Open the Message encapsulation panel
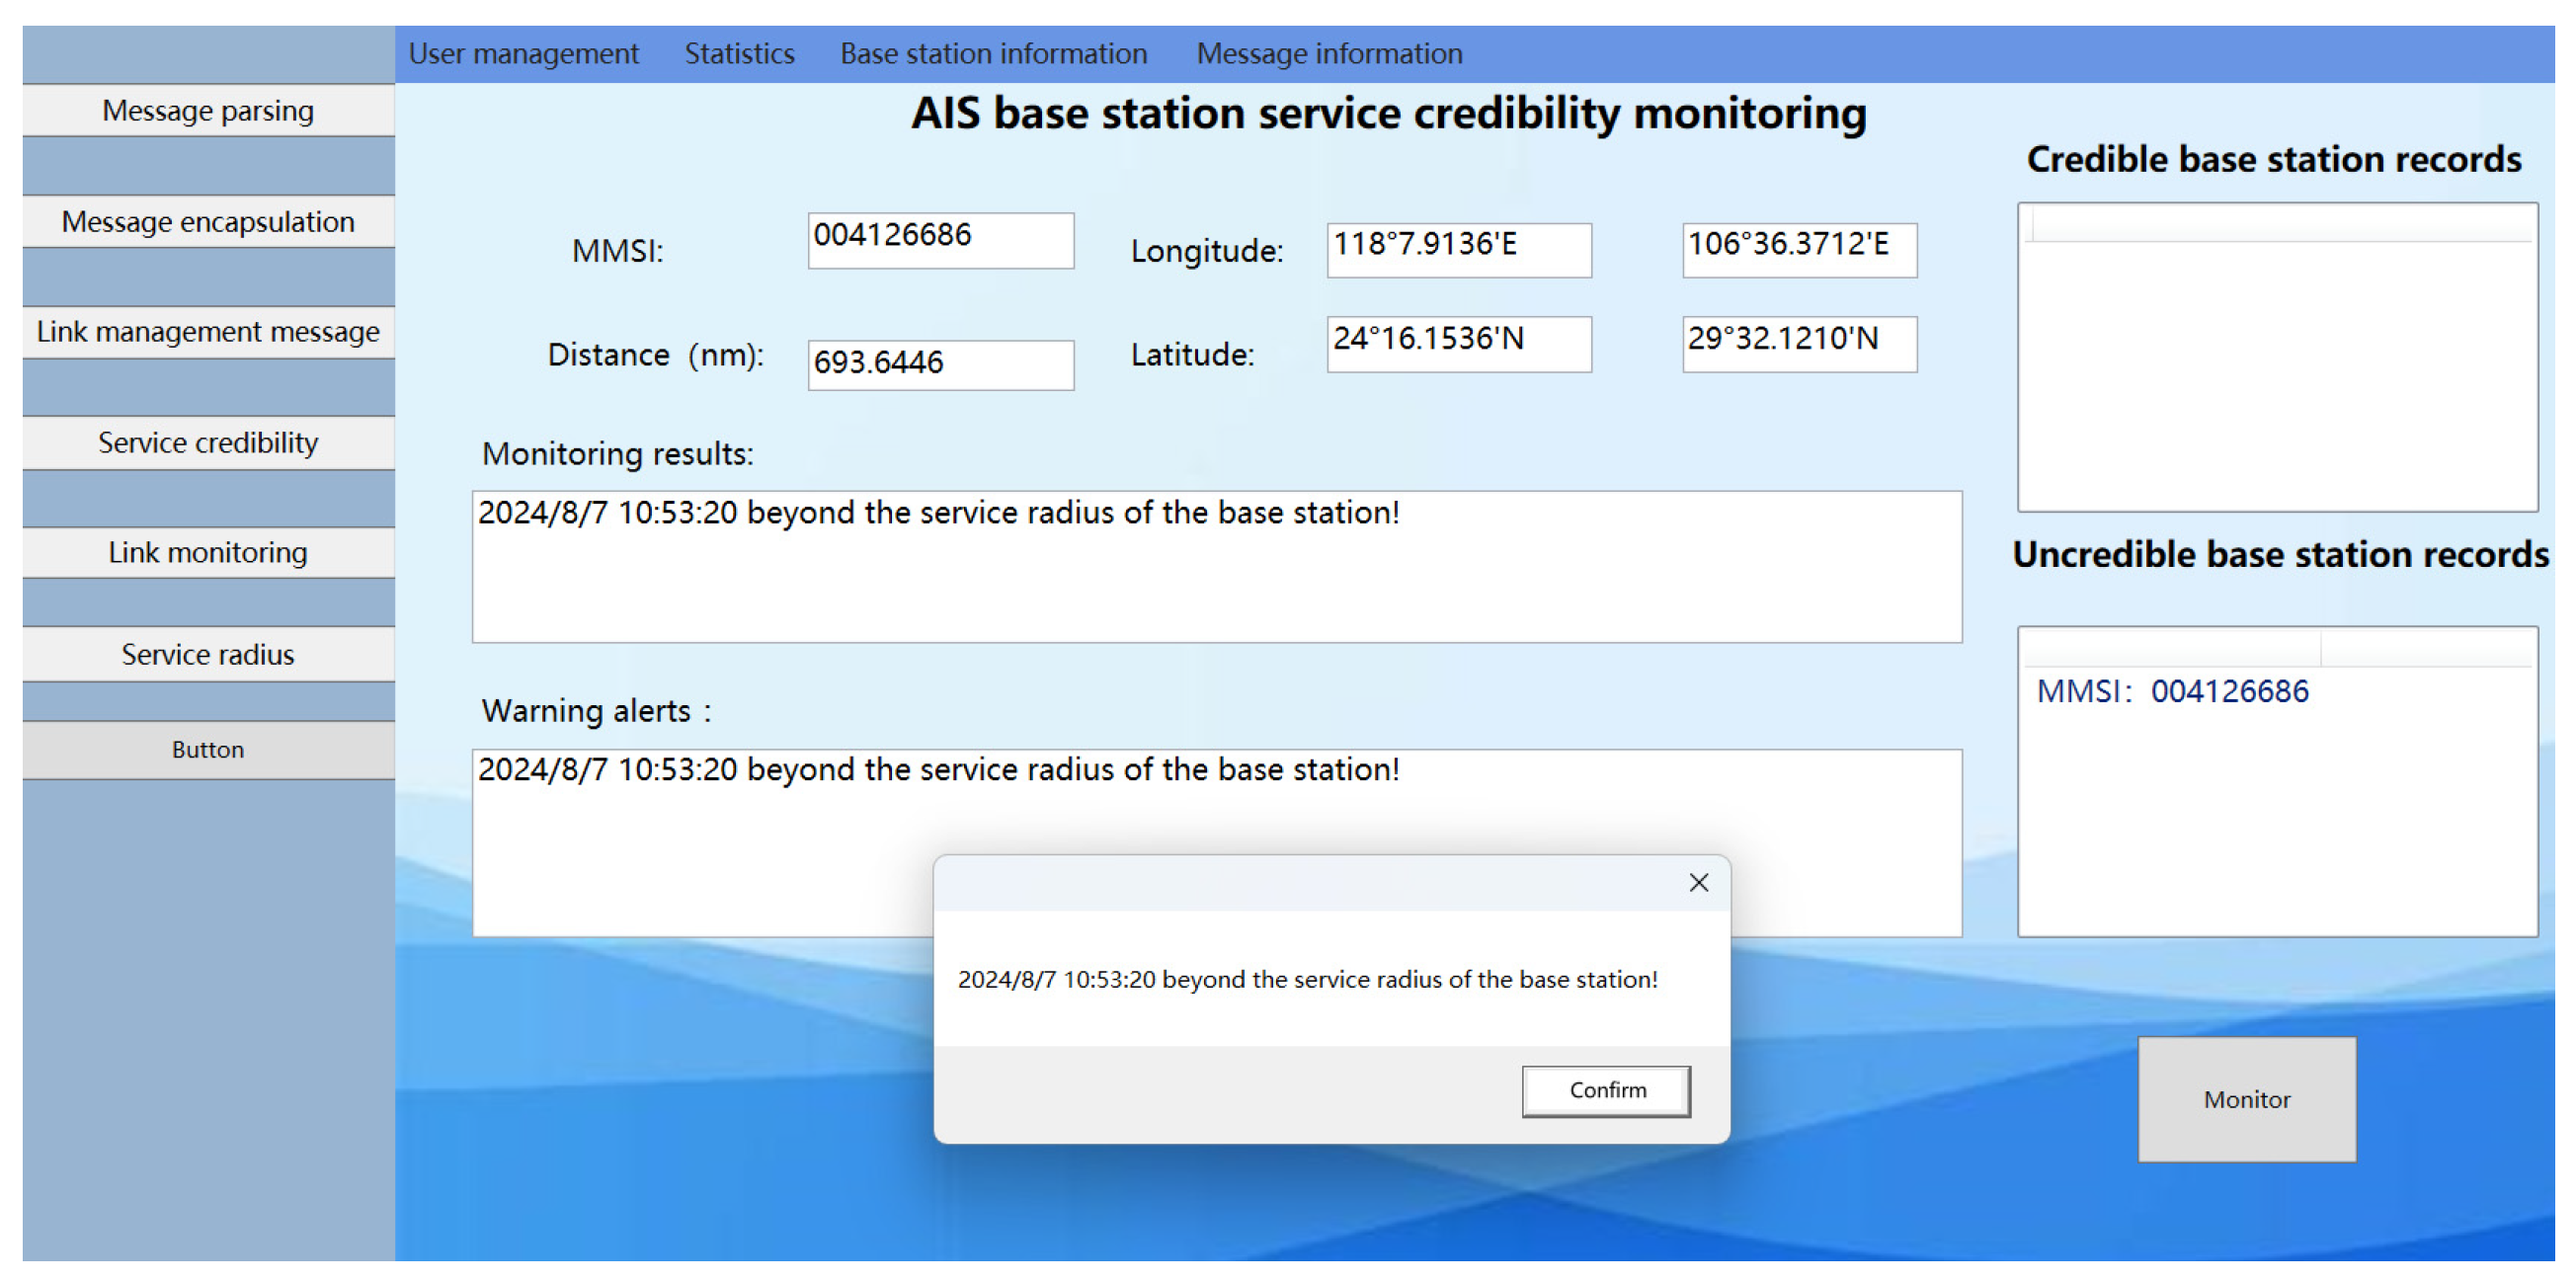2576x1281 pixels. (207, 221)
